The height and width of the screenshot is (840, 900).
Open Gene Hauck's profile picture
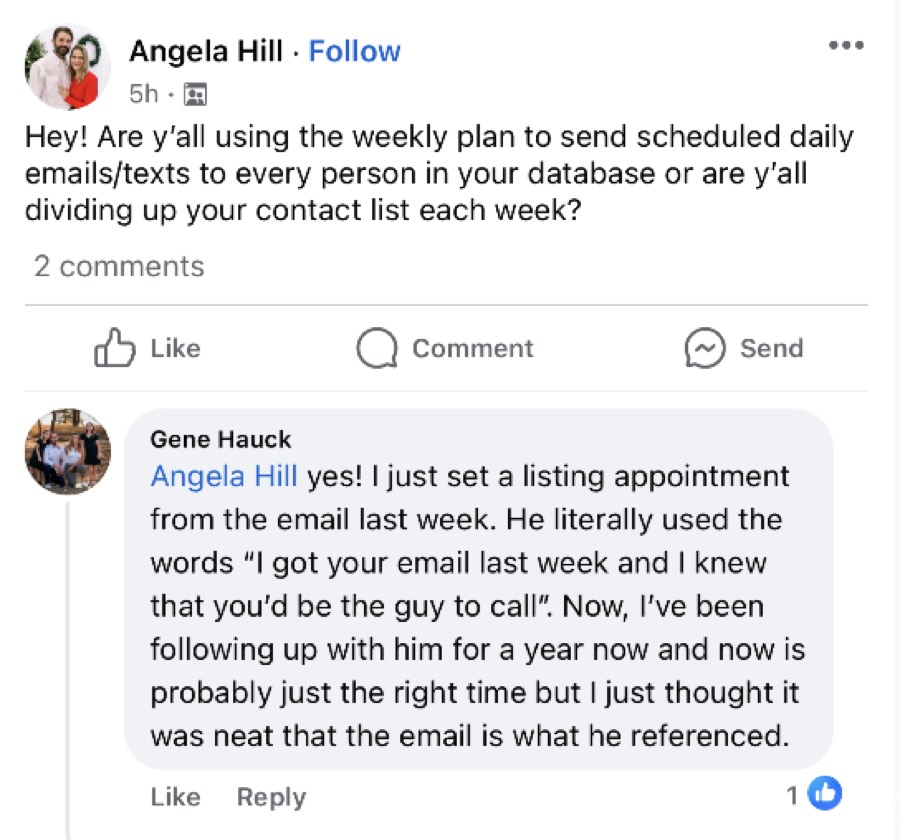point(68,451)
